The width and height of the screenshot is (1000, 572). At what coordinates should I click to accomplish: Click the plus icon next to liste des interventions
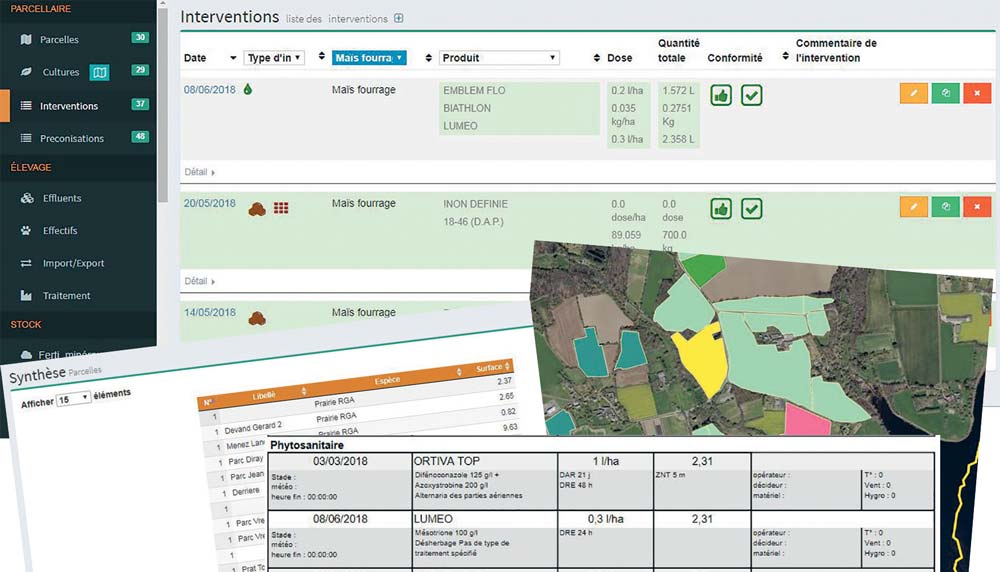pos(399,18)
